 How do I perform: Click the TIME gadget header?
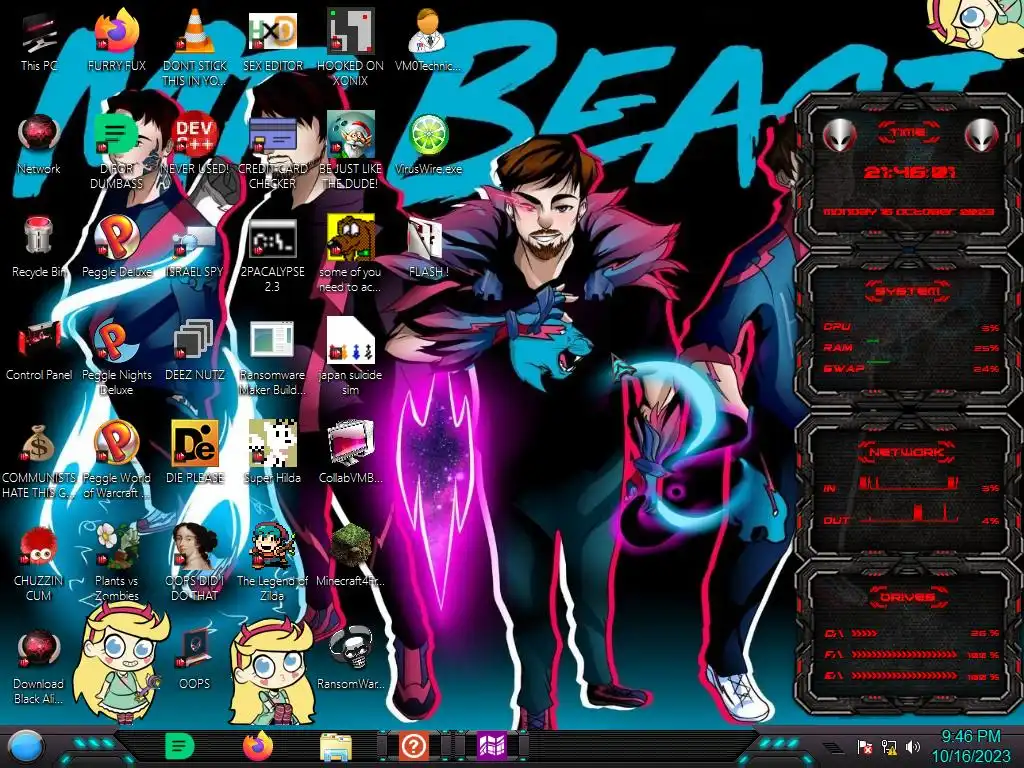pyautogui.click(x=909, y=133)
